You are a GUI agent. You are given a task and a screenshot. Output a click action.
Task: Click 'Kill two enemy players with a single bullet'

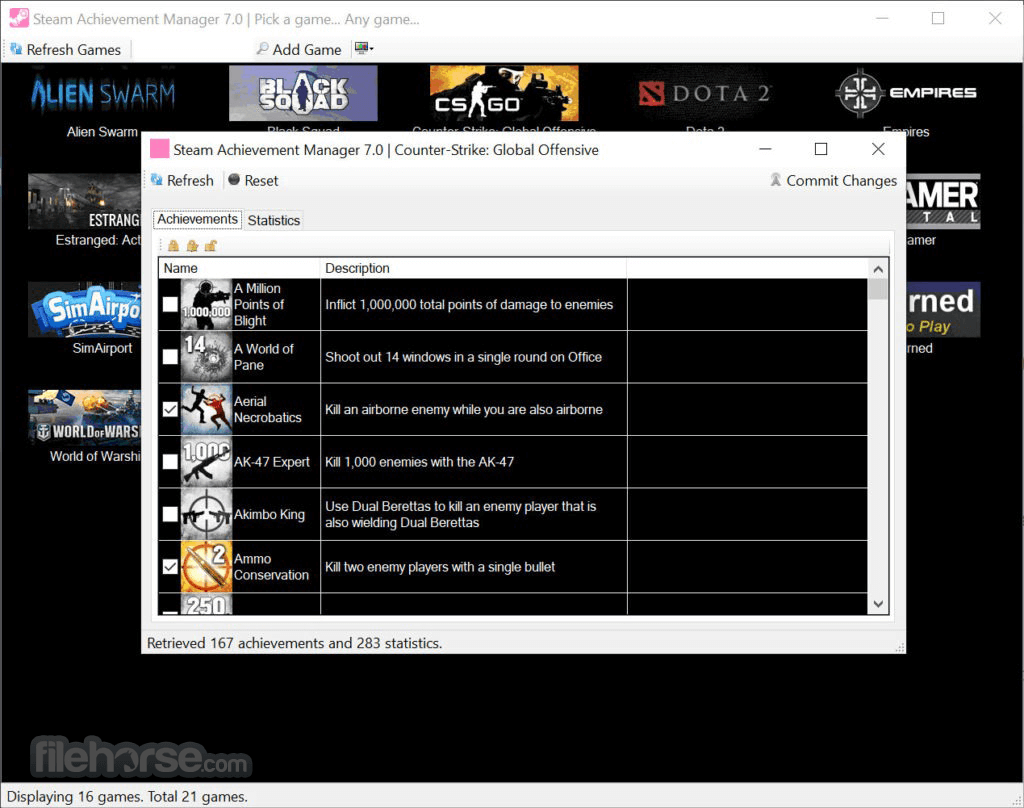click(x=440, y=566)
